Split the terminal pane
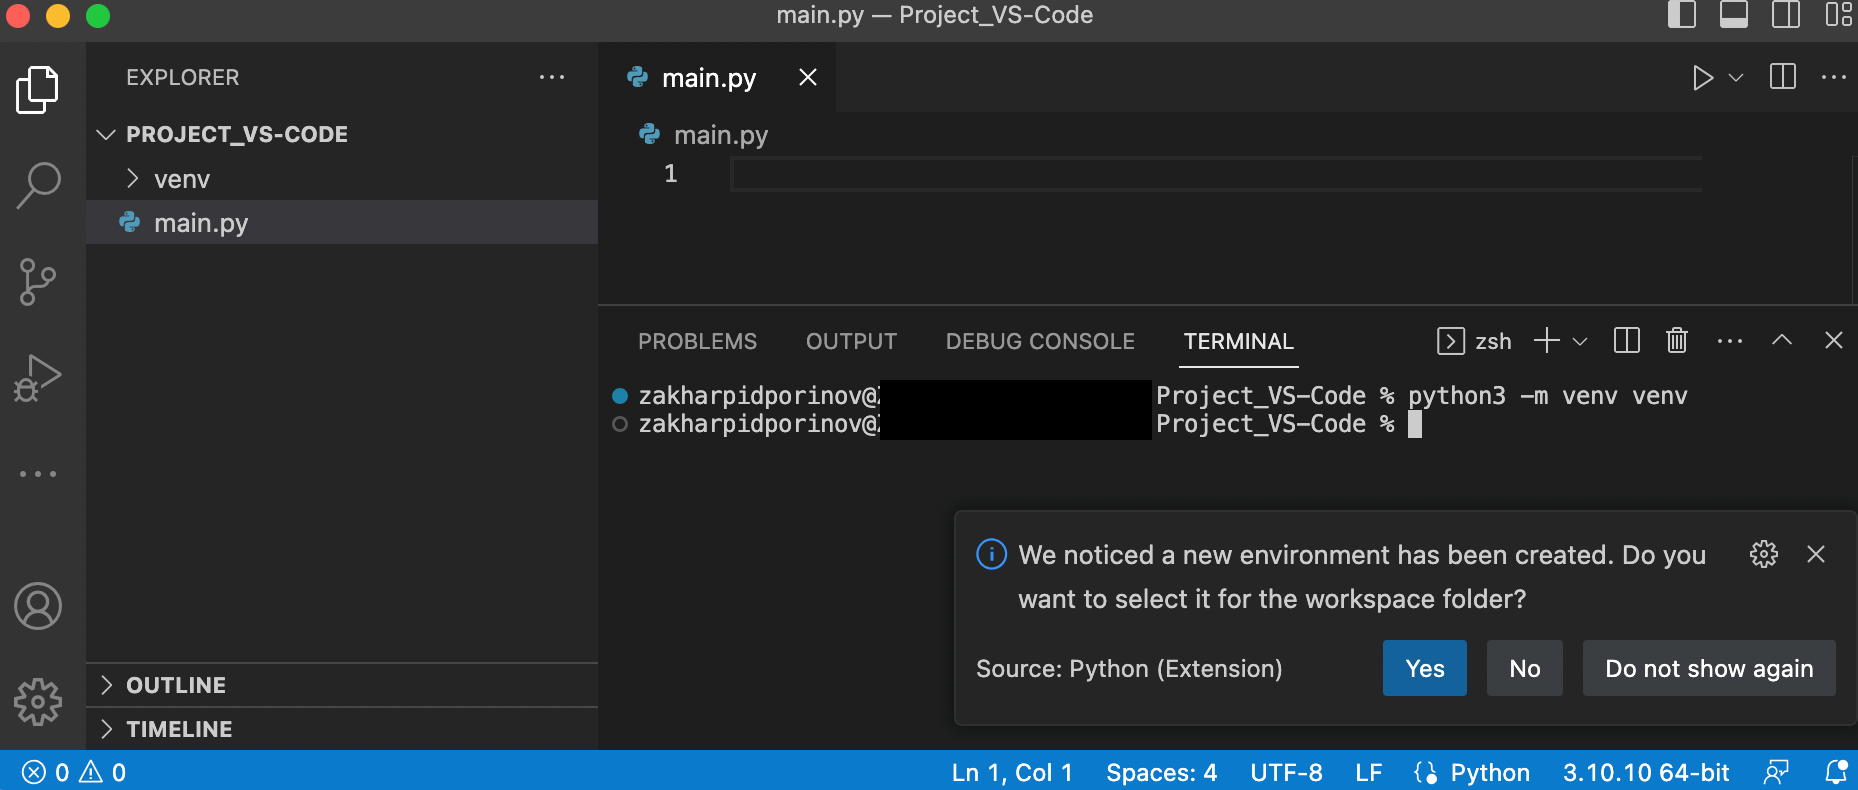 coord(1627,341)
